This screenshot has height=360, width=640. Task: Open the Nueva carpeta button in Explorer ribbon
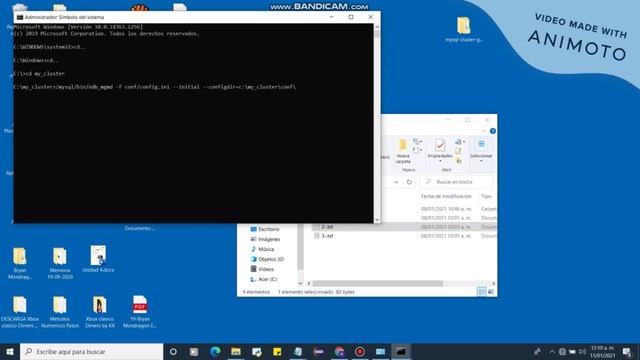403,151
